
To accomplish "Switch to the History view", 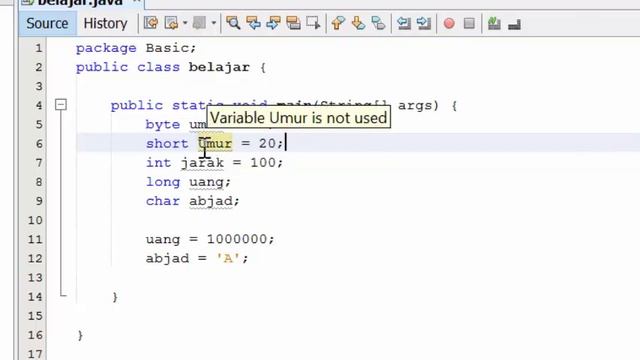I will (105, 23).
